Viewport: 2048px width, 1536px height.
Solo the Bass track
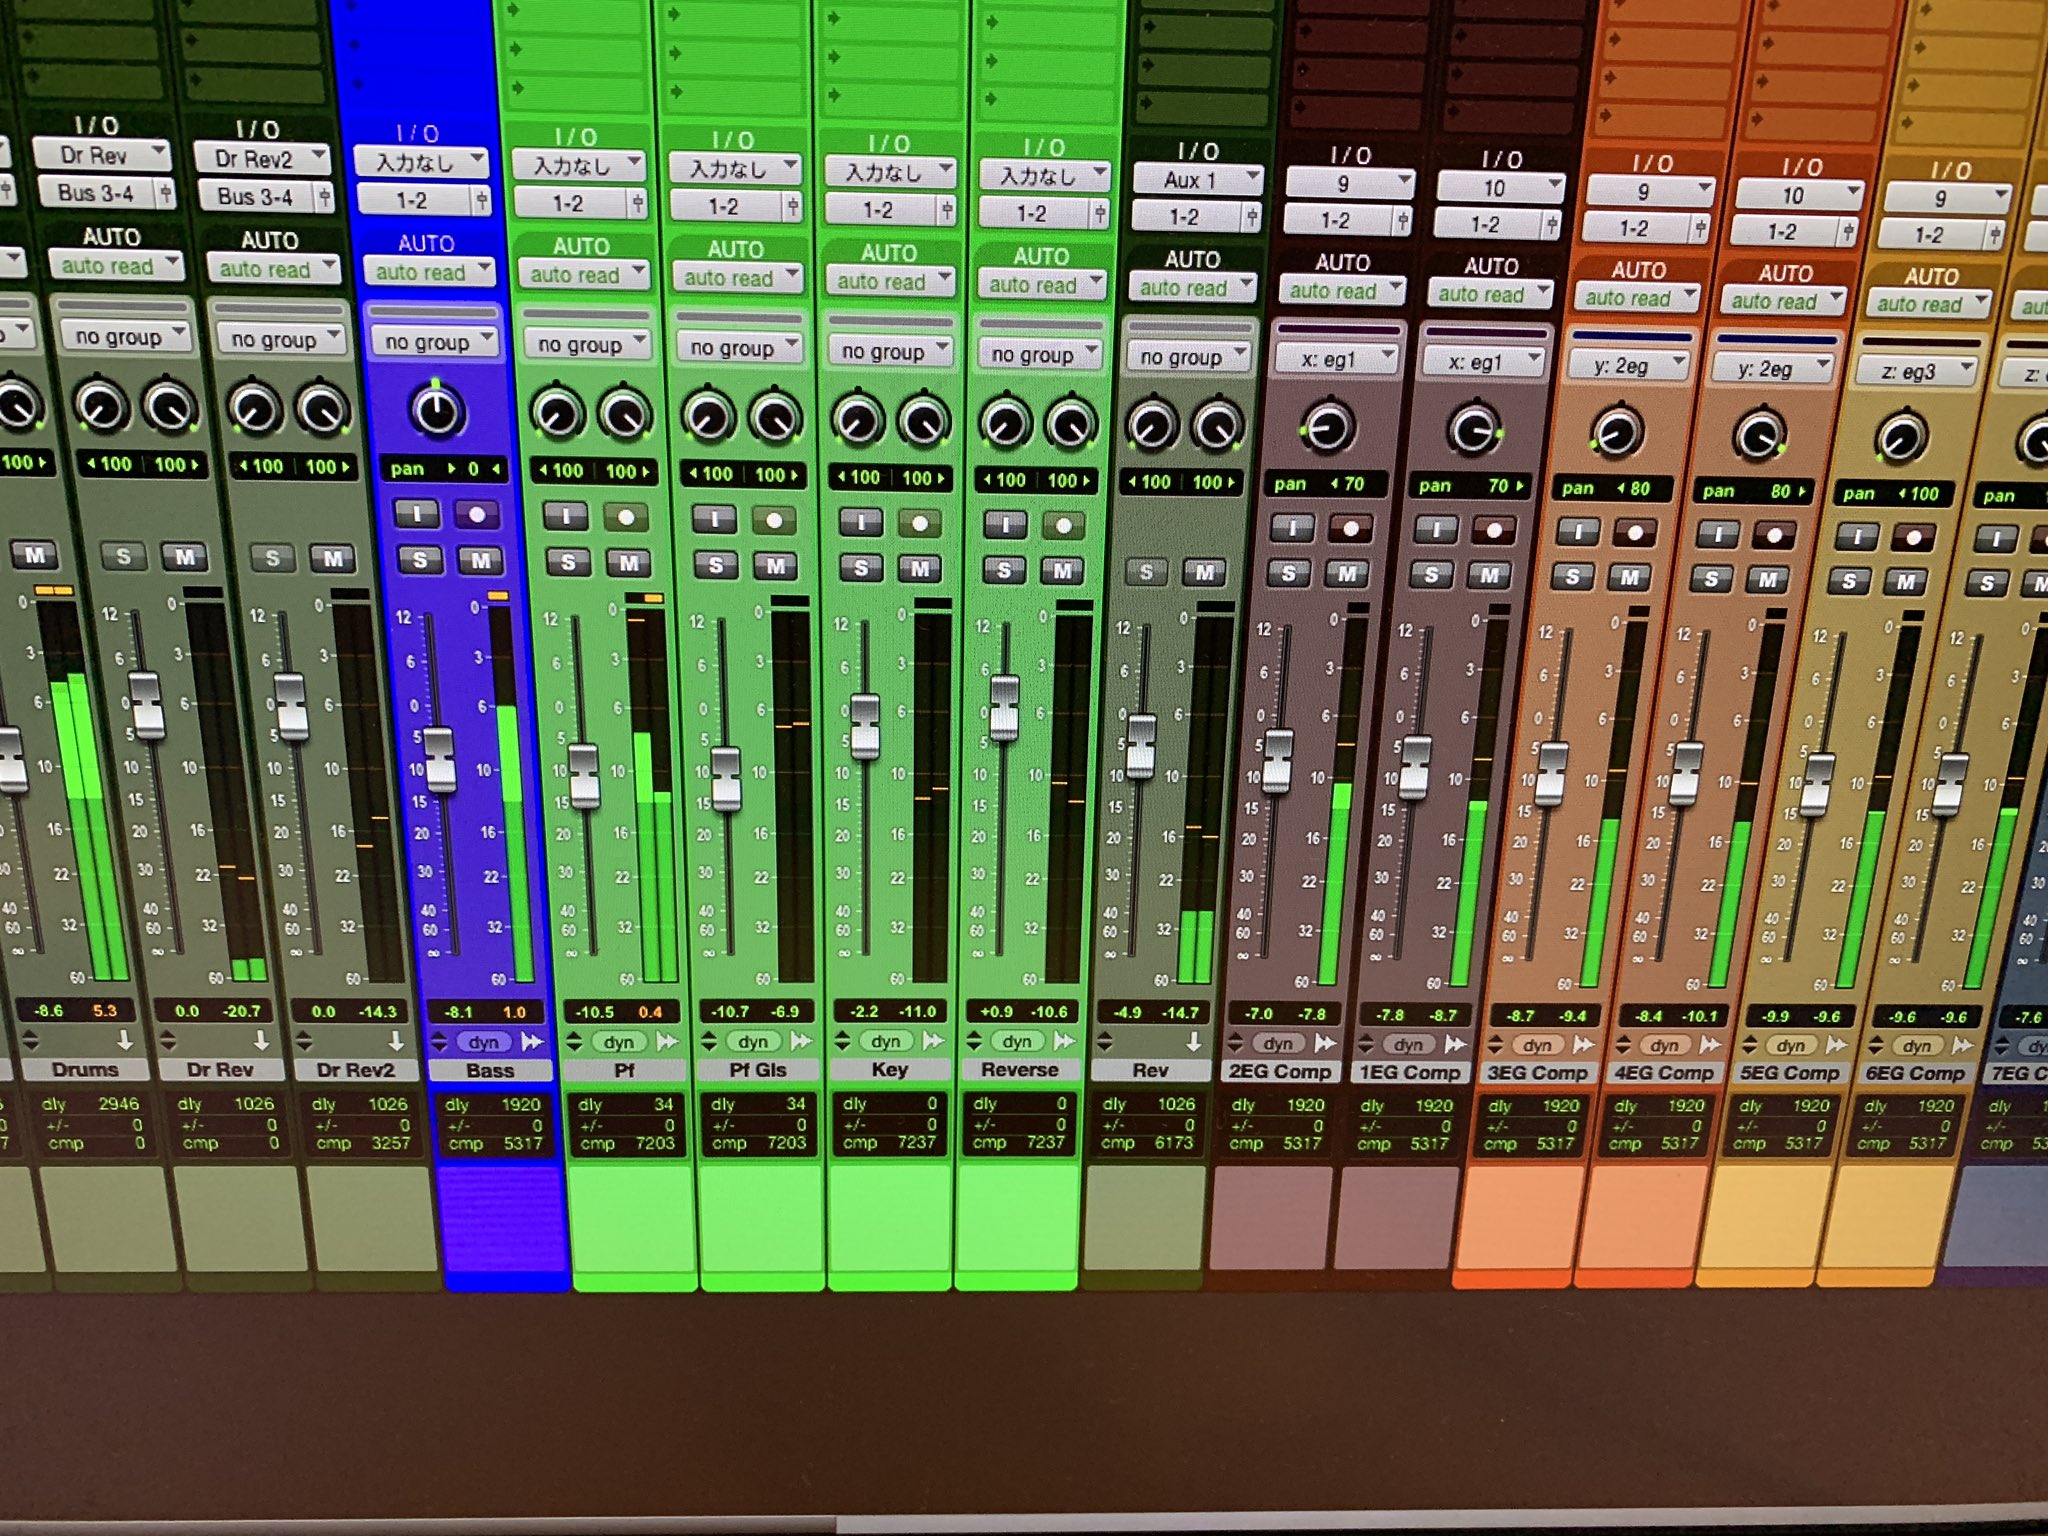click(420, 560)
